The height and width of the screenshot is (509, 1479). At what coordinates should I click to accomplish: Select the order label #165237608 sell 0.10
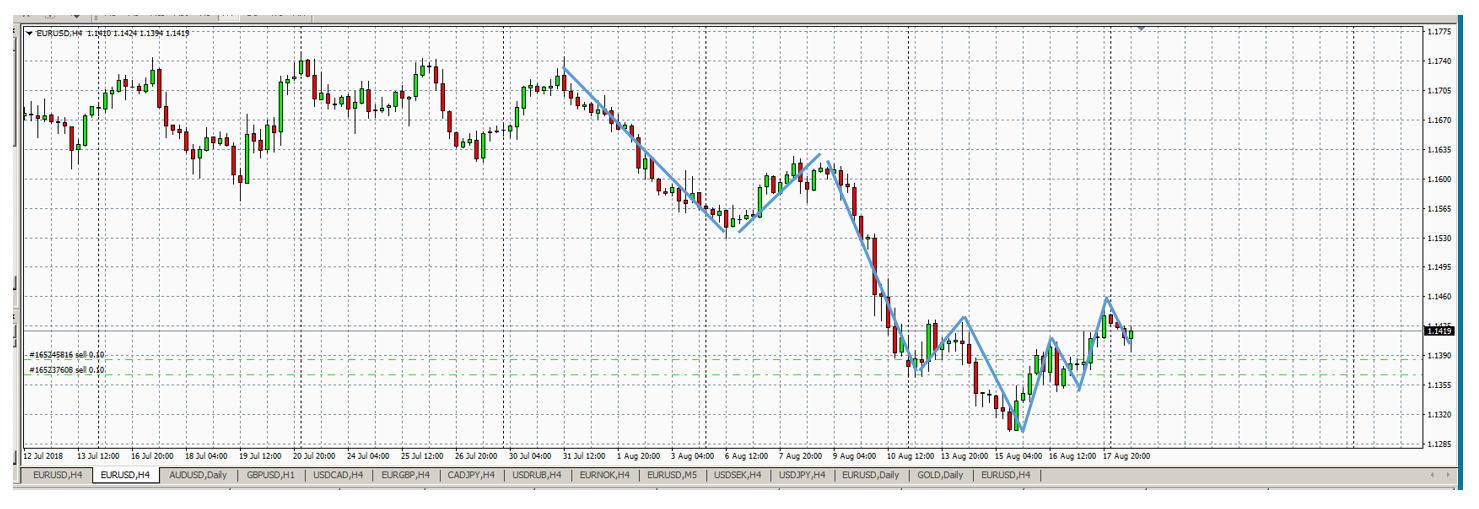point(66,370)
